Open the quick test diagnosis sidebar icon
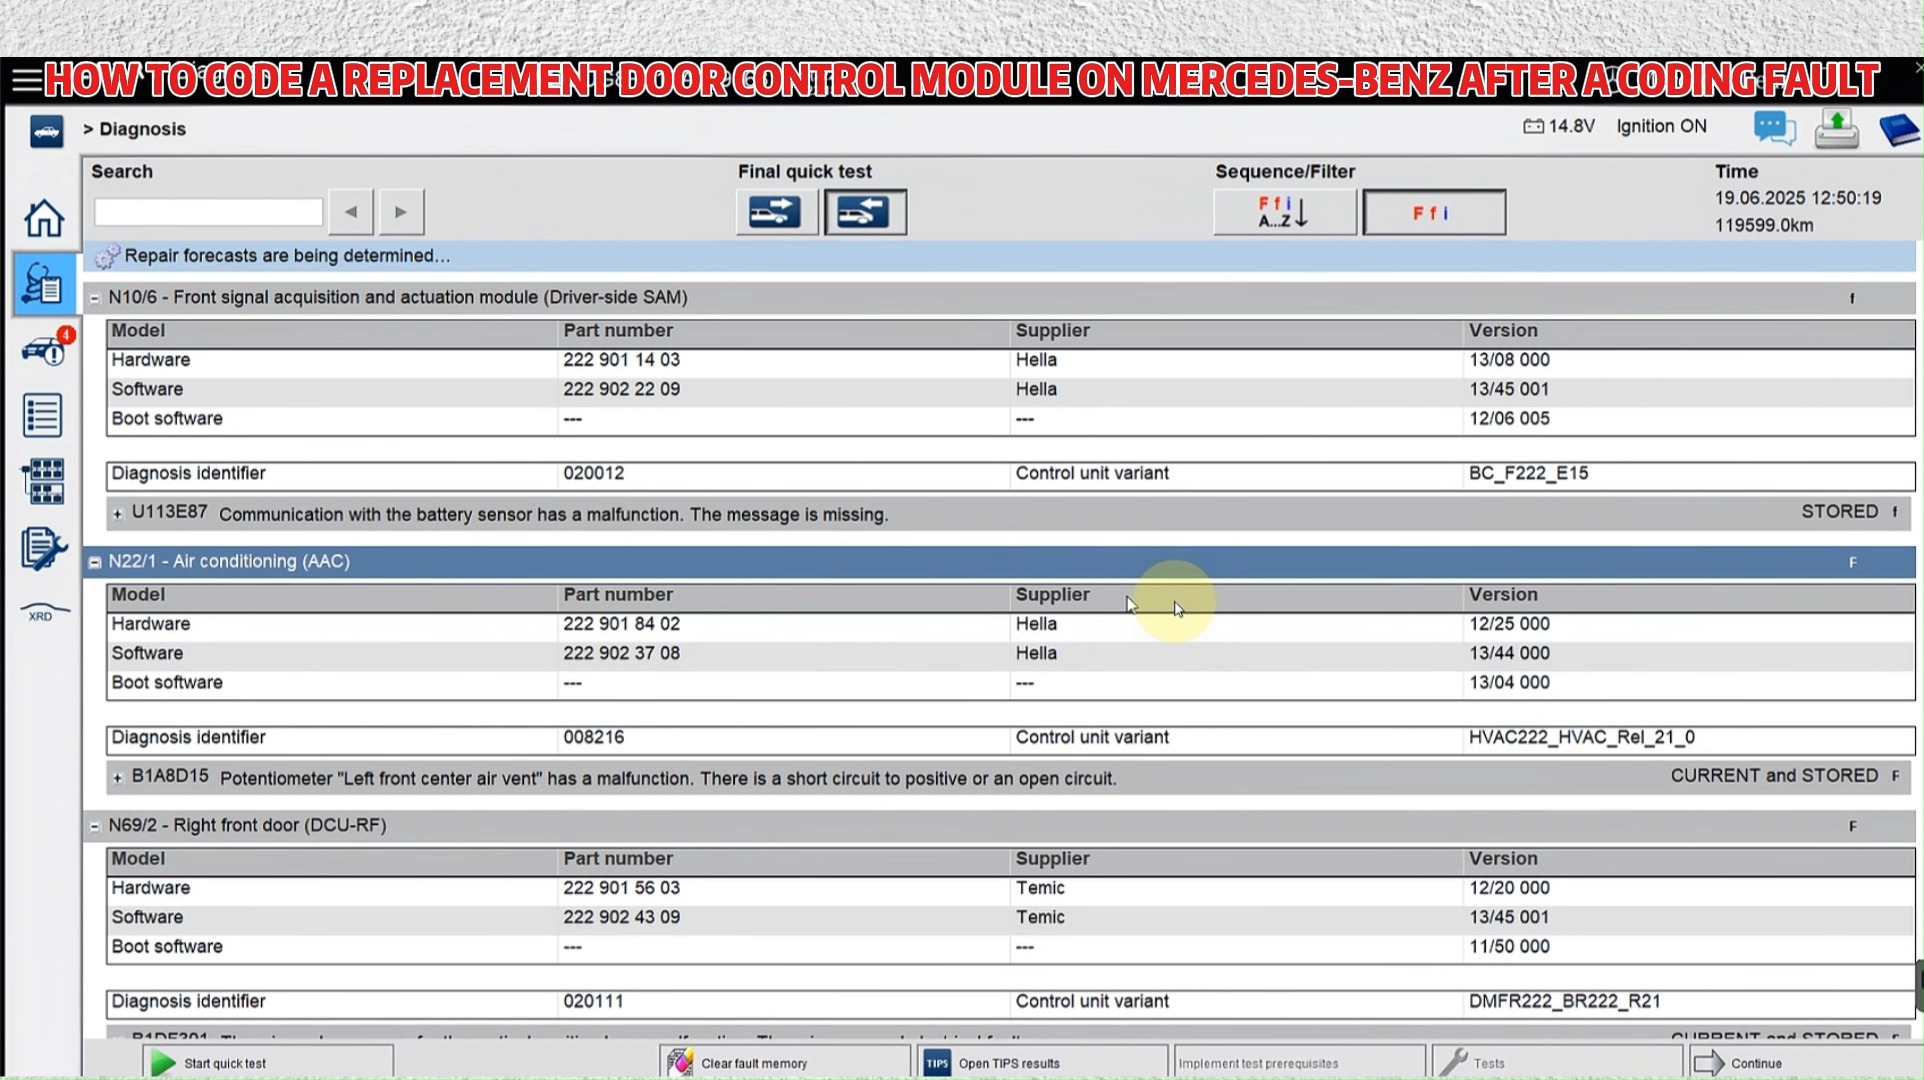The width and height of the screenshot is (1924, 1080). pyautogui.click(x=43, y=284)
